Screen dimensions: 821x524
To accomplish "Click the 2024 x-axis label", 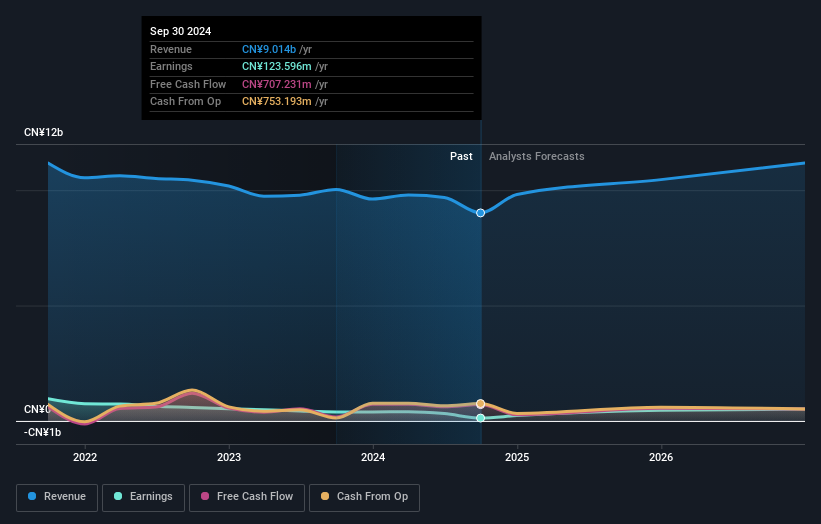I will (373, 457).
